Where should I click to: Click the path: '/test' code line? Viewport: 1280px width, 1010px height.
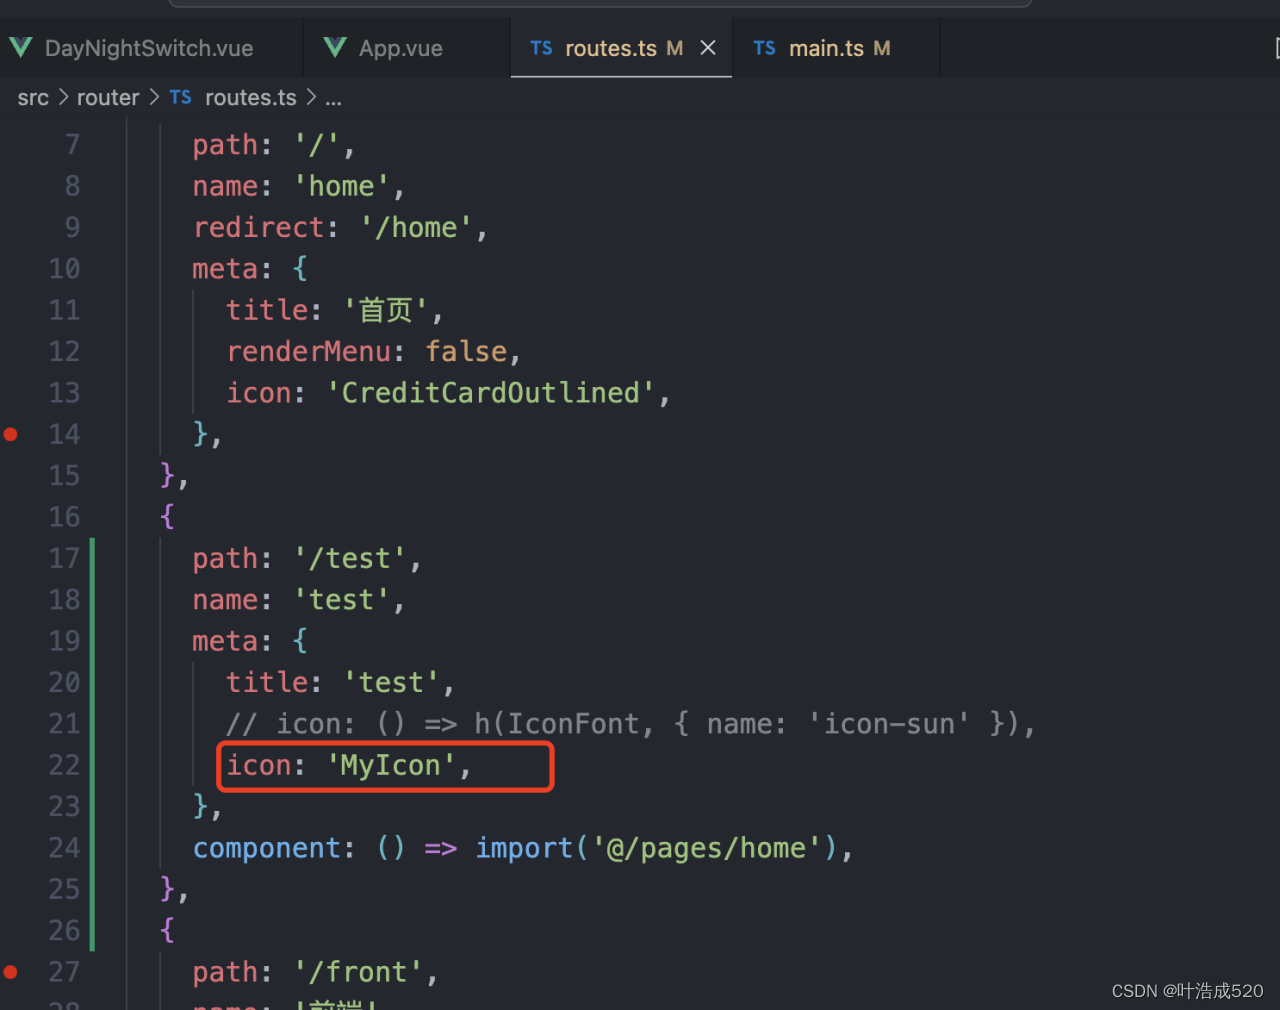(x=307, y=559)
